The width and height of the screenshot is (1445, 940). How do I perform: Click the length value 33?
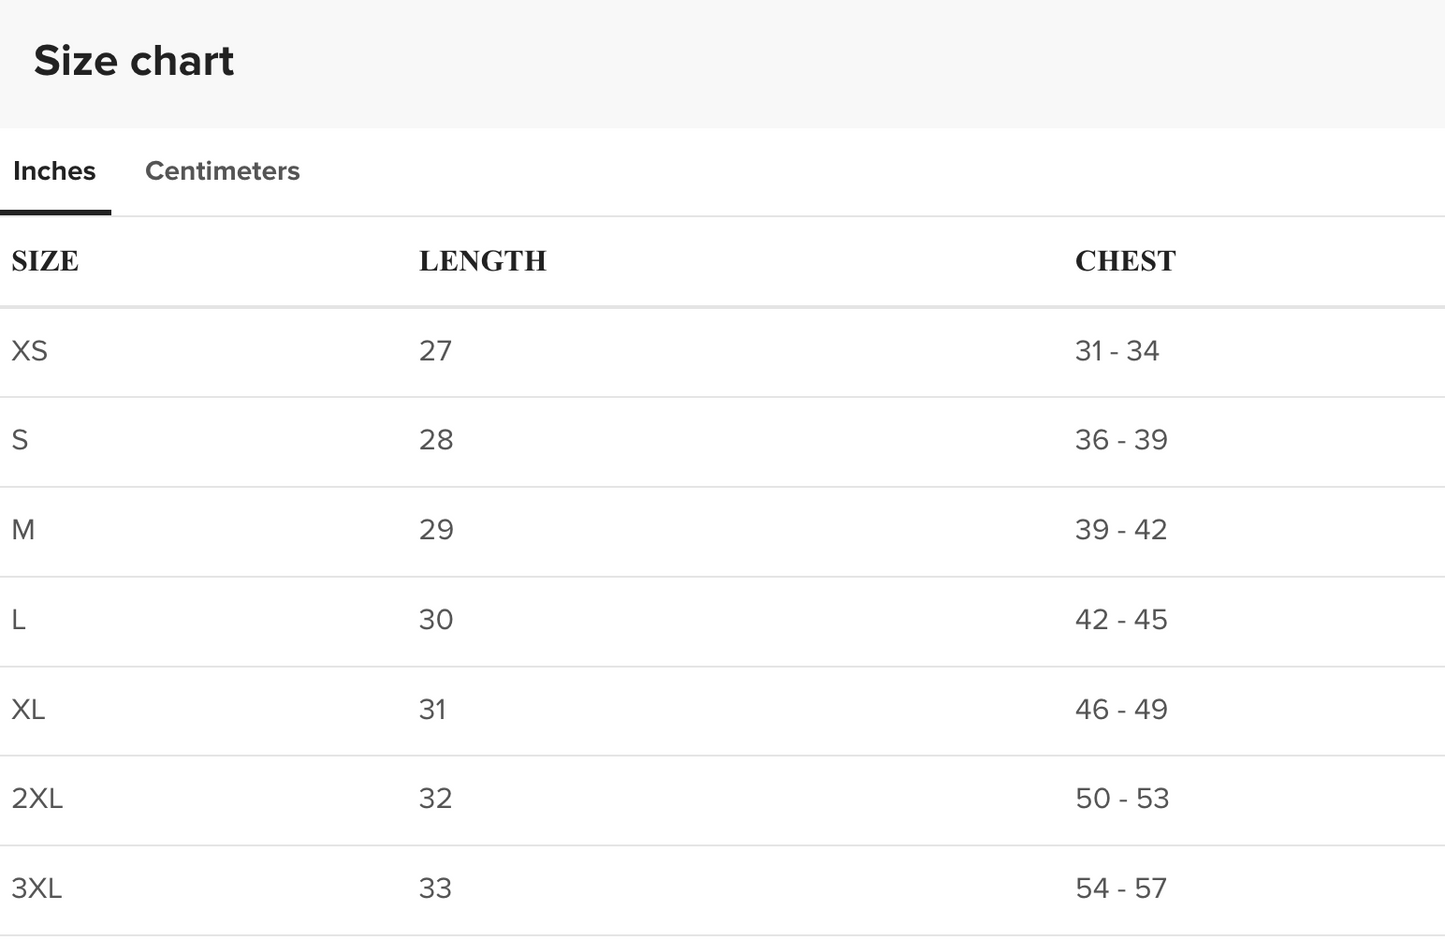(x=435, y=889)
